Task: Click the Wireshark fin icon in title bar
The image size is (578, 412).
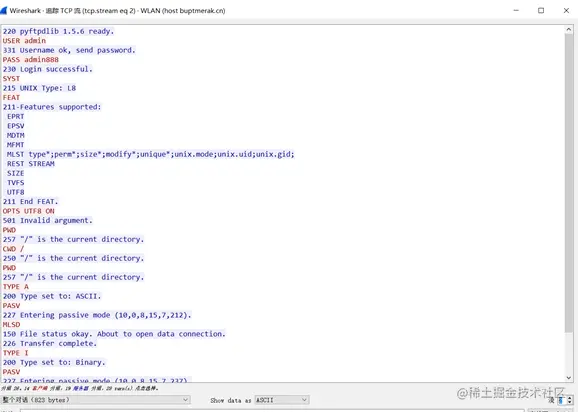Action: pyautogui.click(x=3, y=10)
